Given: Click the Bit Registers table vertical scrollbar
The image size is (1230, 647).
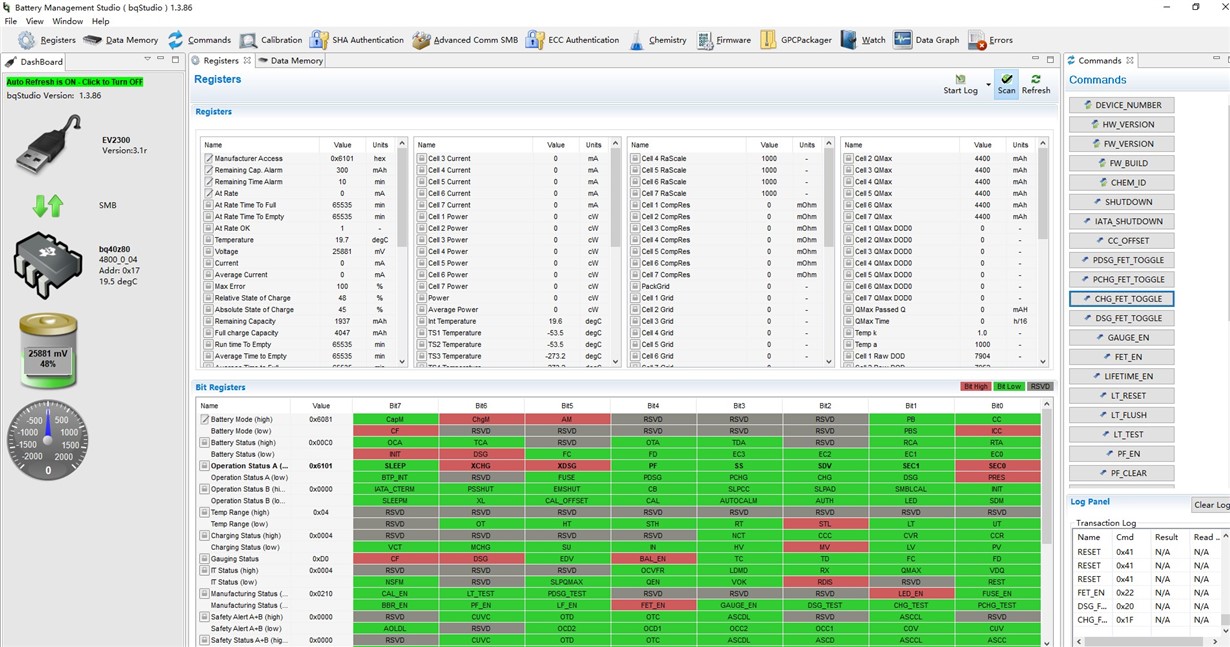Looking at the screenshot, I should (1047, 520).
